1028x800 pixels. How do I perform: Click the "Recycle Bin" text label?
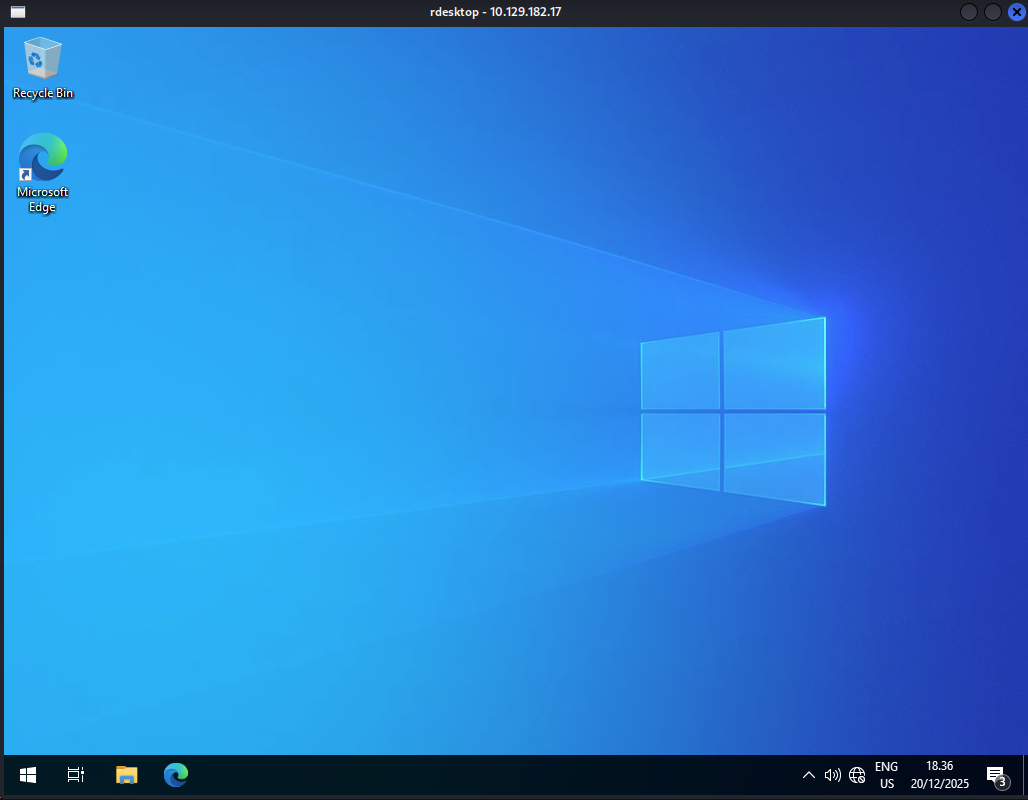[43, 93]
